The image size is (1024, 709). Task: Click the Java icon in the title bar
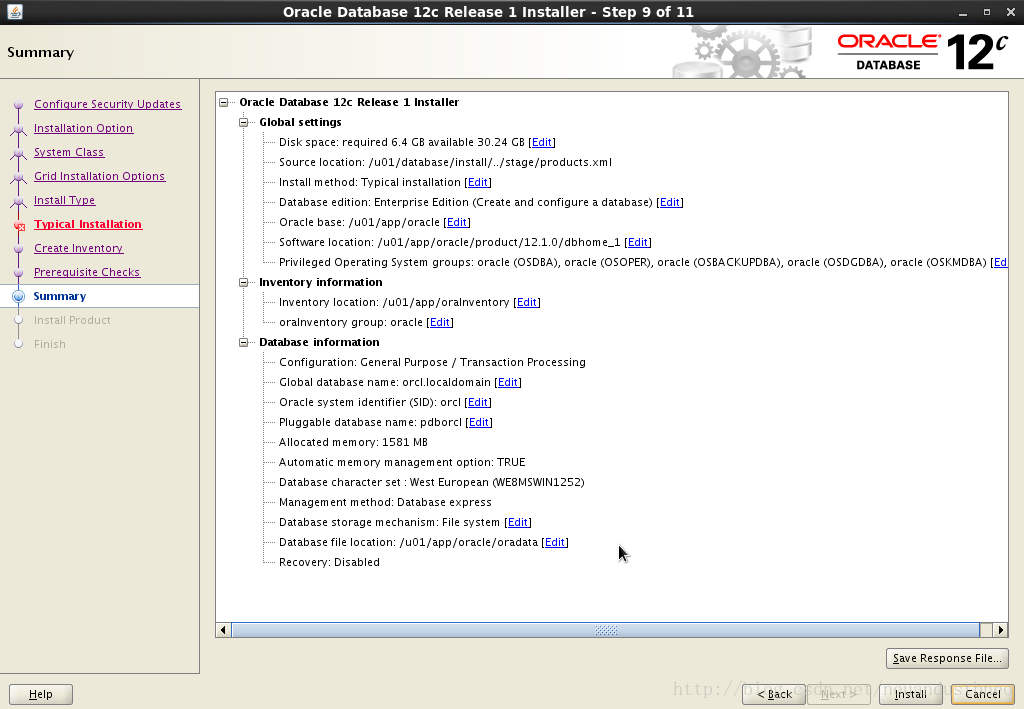[x=14, y=12]
